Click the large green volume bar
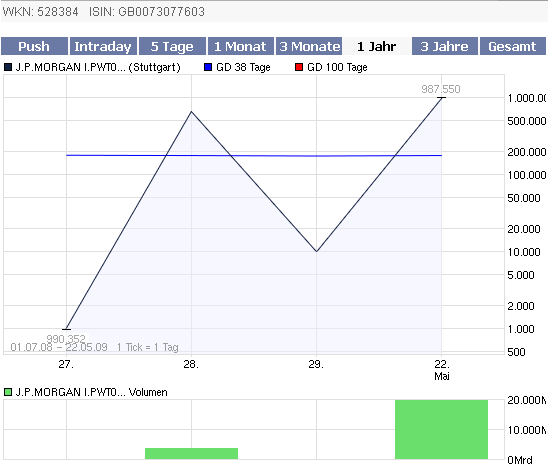 [x=441, y=429]
